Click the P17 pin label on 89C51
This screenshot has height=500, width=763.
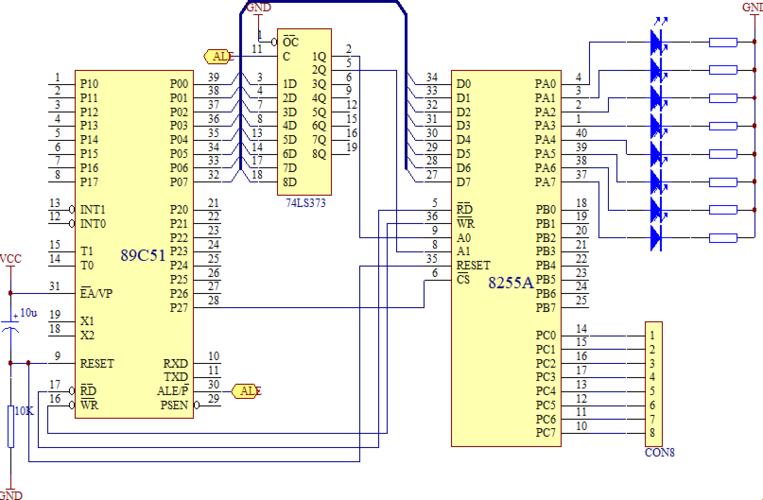pyautogui.click(x=89, y=182)
